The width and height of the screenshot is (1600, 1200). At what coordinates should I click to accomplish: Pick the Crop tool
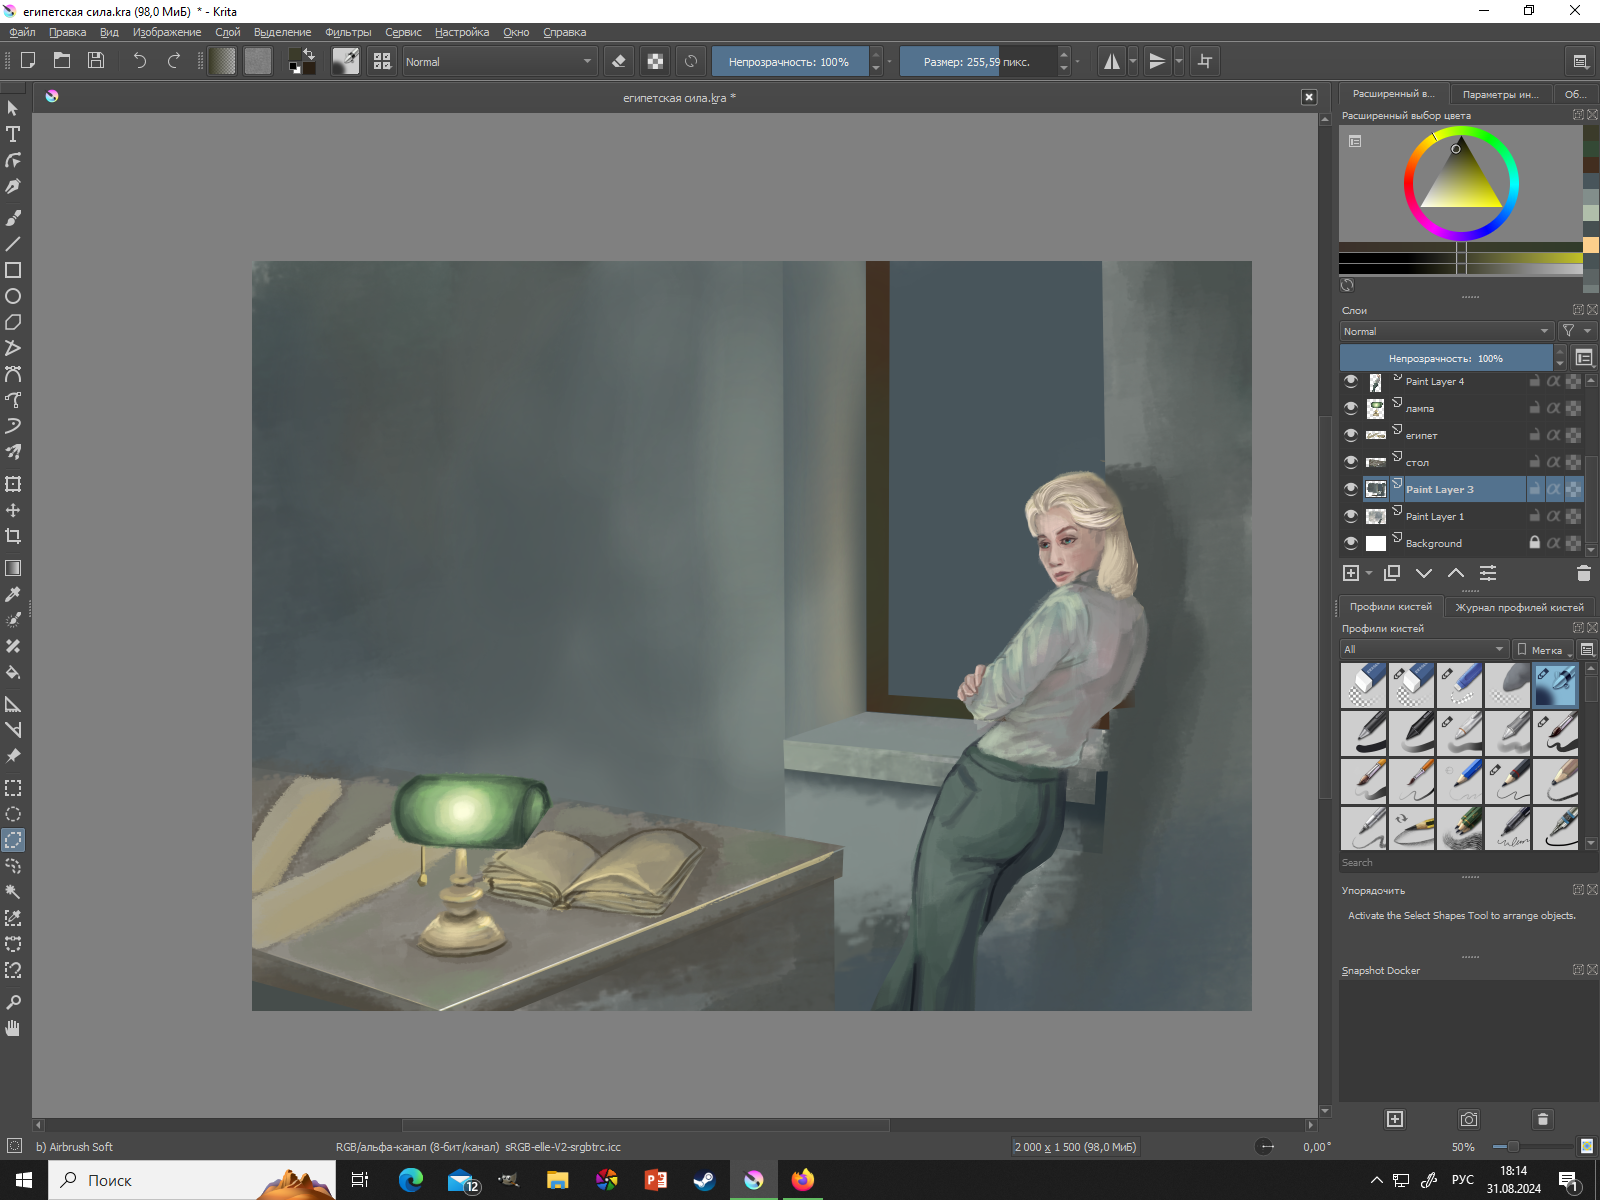click(x=13, y=536)
